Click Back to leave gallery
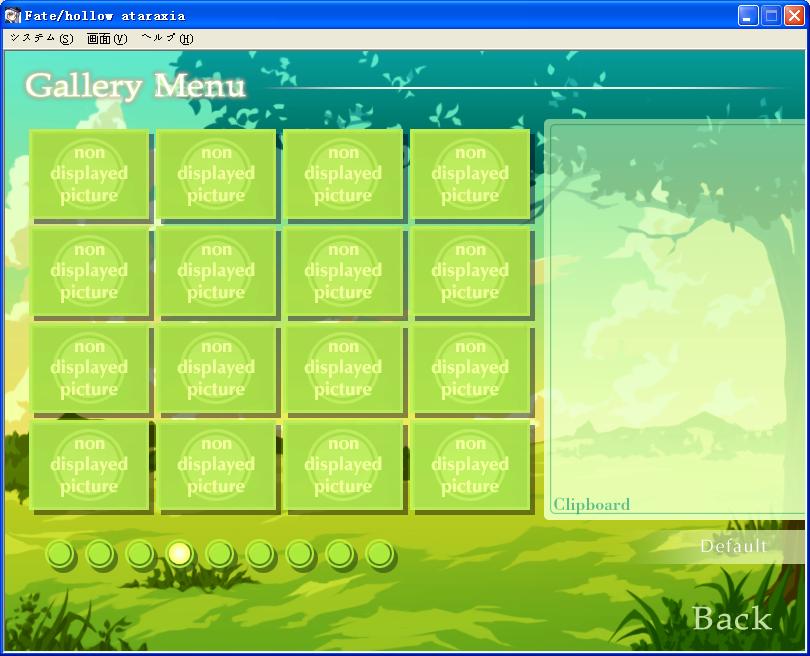 [x=732, y=618]
